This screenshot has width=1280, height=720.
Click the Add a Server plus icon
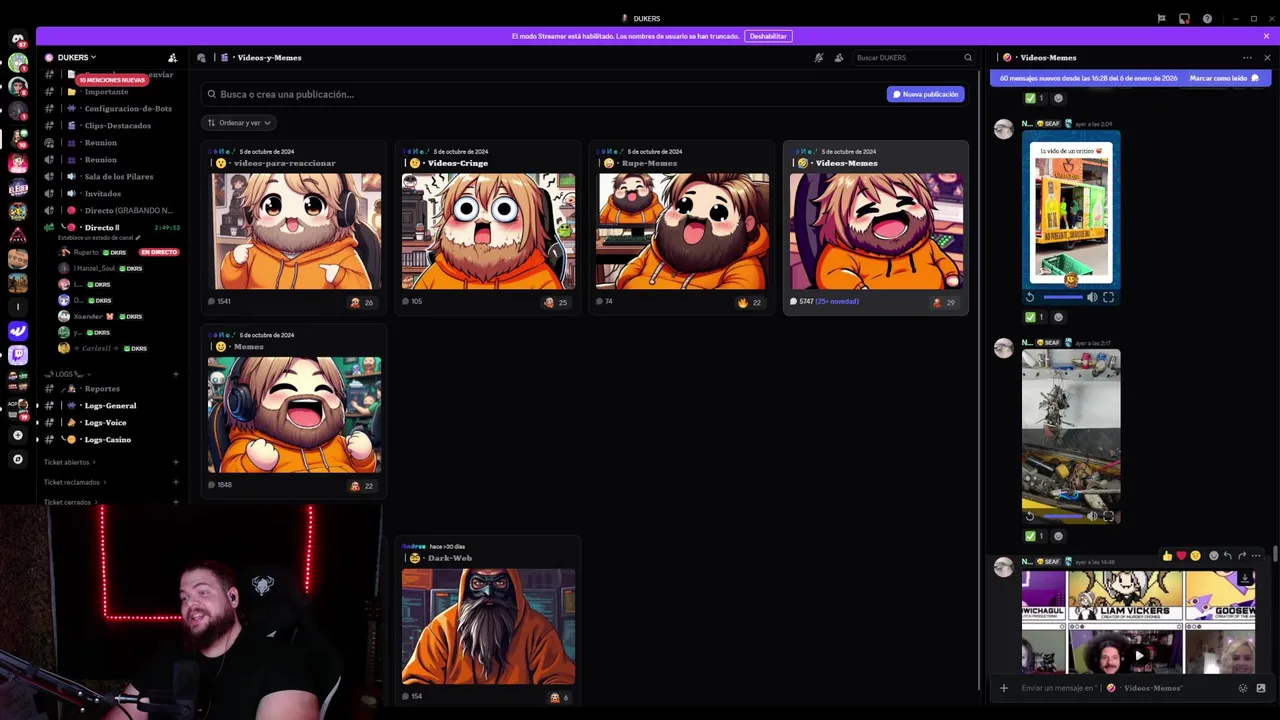point(17,435)
